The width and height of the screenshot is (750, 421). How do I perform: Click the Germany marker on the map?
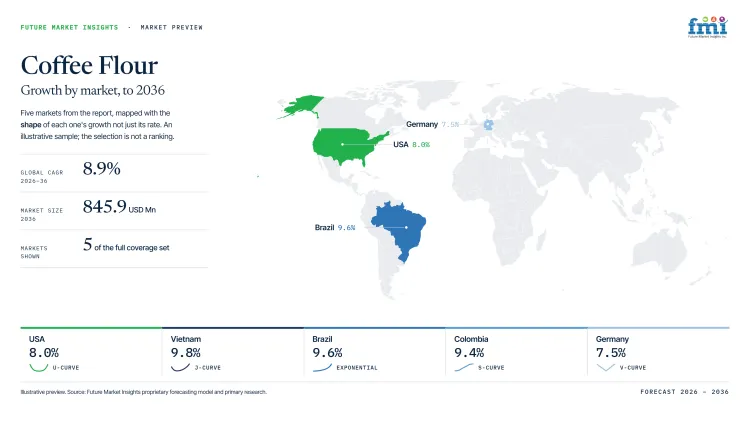pyautogui.click(x=488, y=125)
